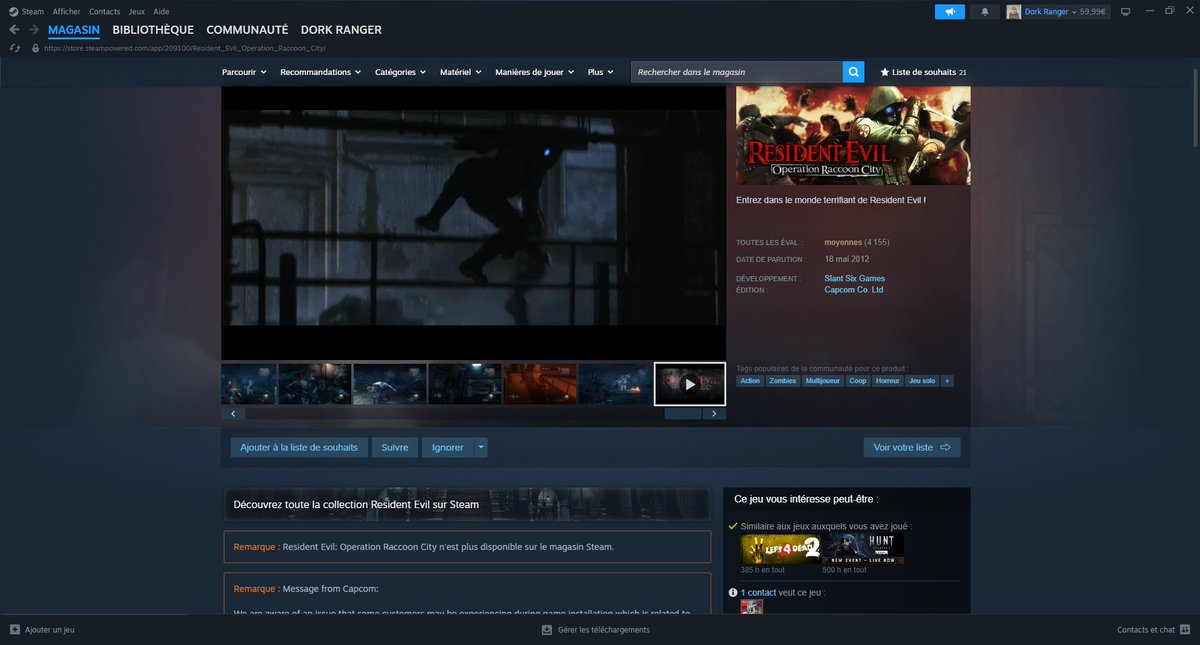Open the Slant Six Games developer link
This screenshot has height=645, width=1200.
tap(854, 278)
